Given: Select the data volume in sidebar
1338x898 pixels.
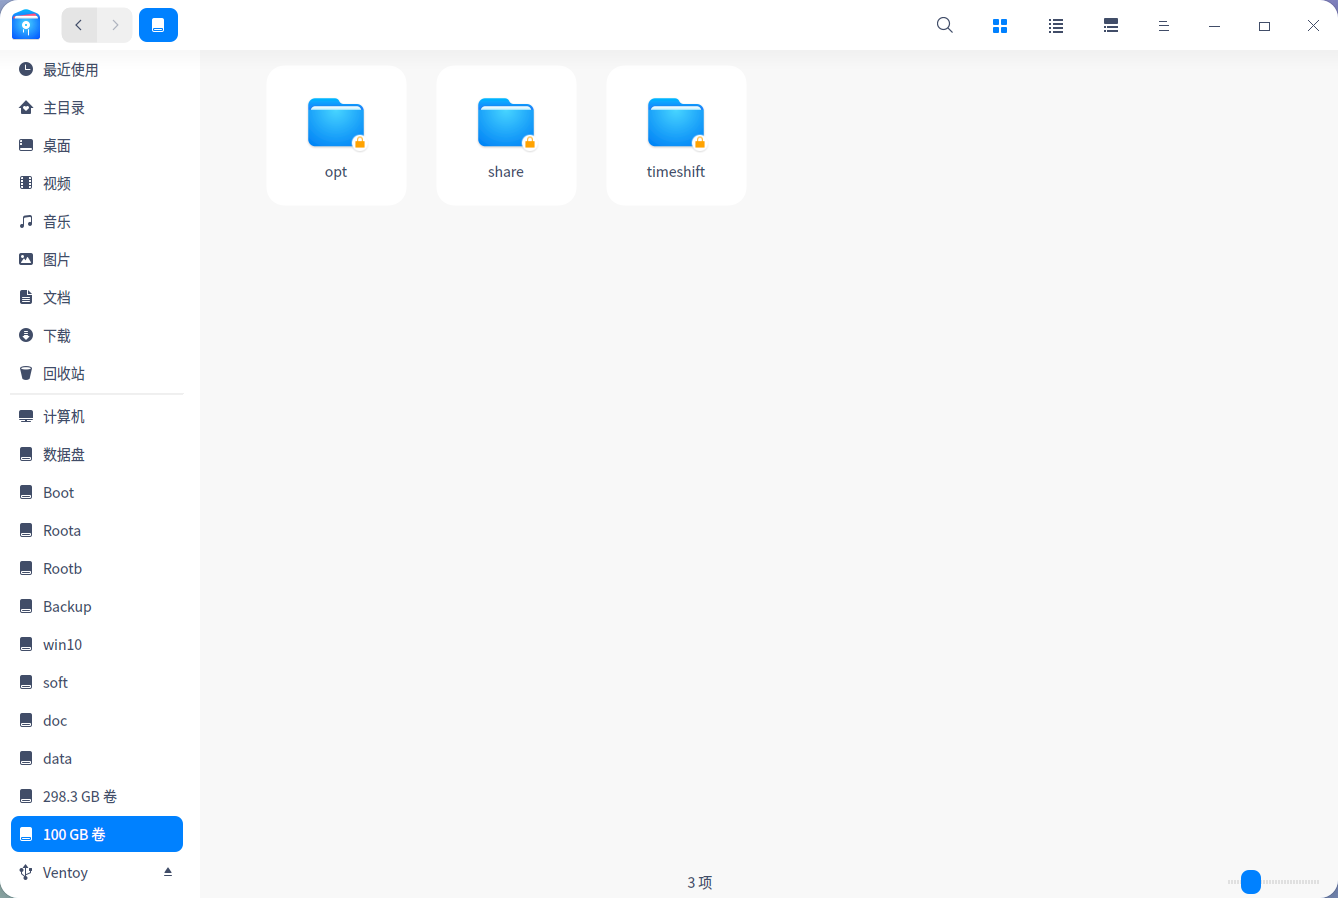Looking at the screenshot, I should [x=97, y=759].
